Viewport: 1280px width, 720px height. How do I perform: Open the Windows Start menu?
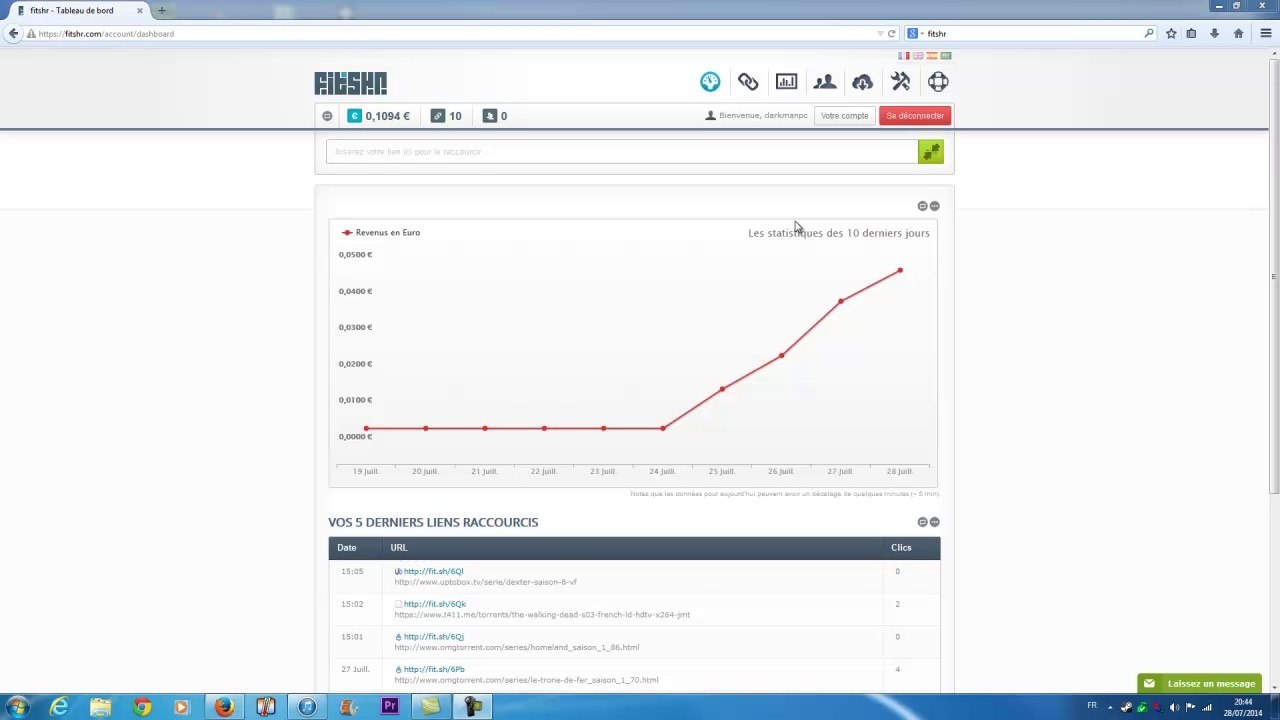[x=17, y=707]
